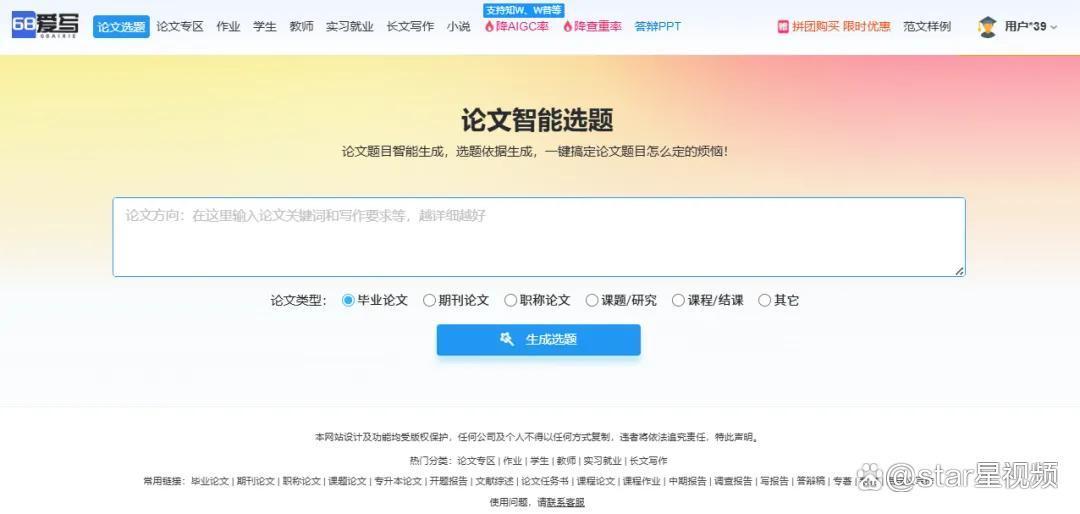Focus the 论文方向 text input area
Viewport: 1080px width, 514px height.
539,237
